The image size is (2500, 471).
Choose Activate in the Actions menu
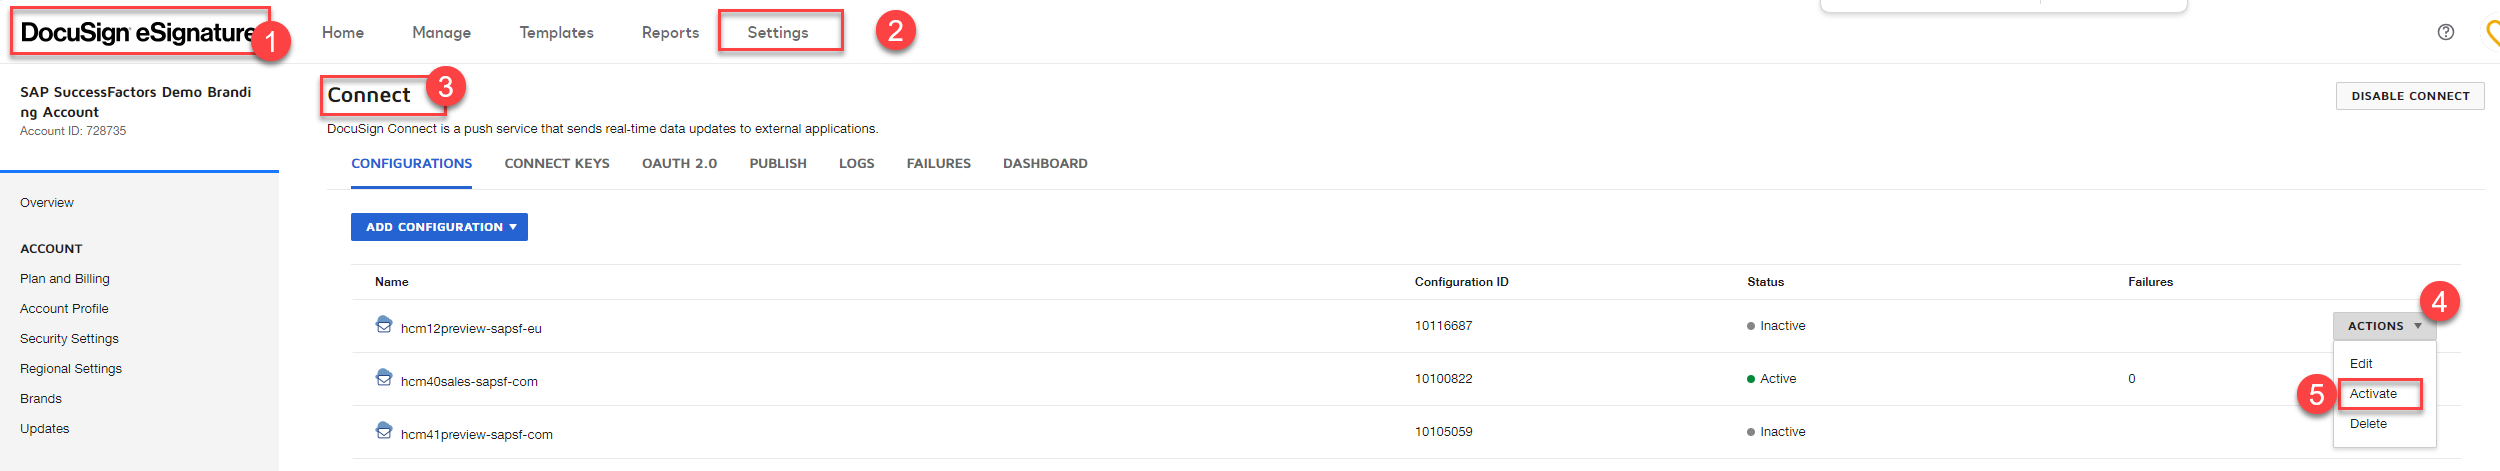2373,394
